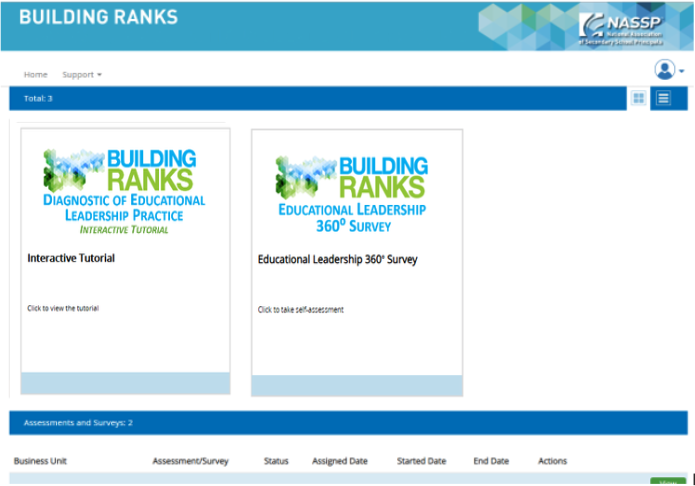This screenshot has height=486, width=695.
Task: Click the Actions column header
Action: coord(552,461)
